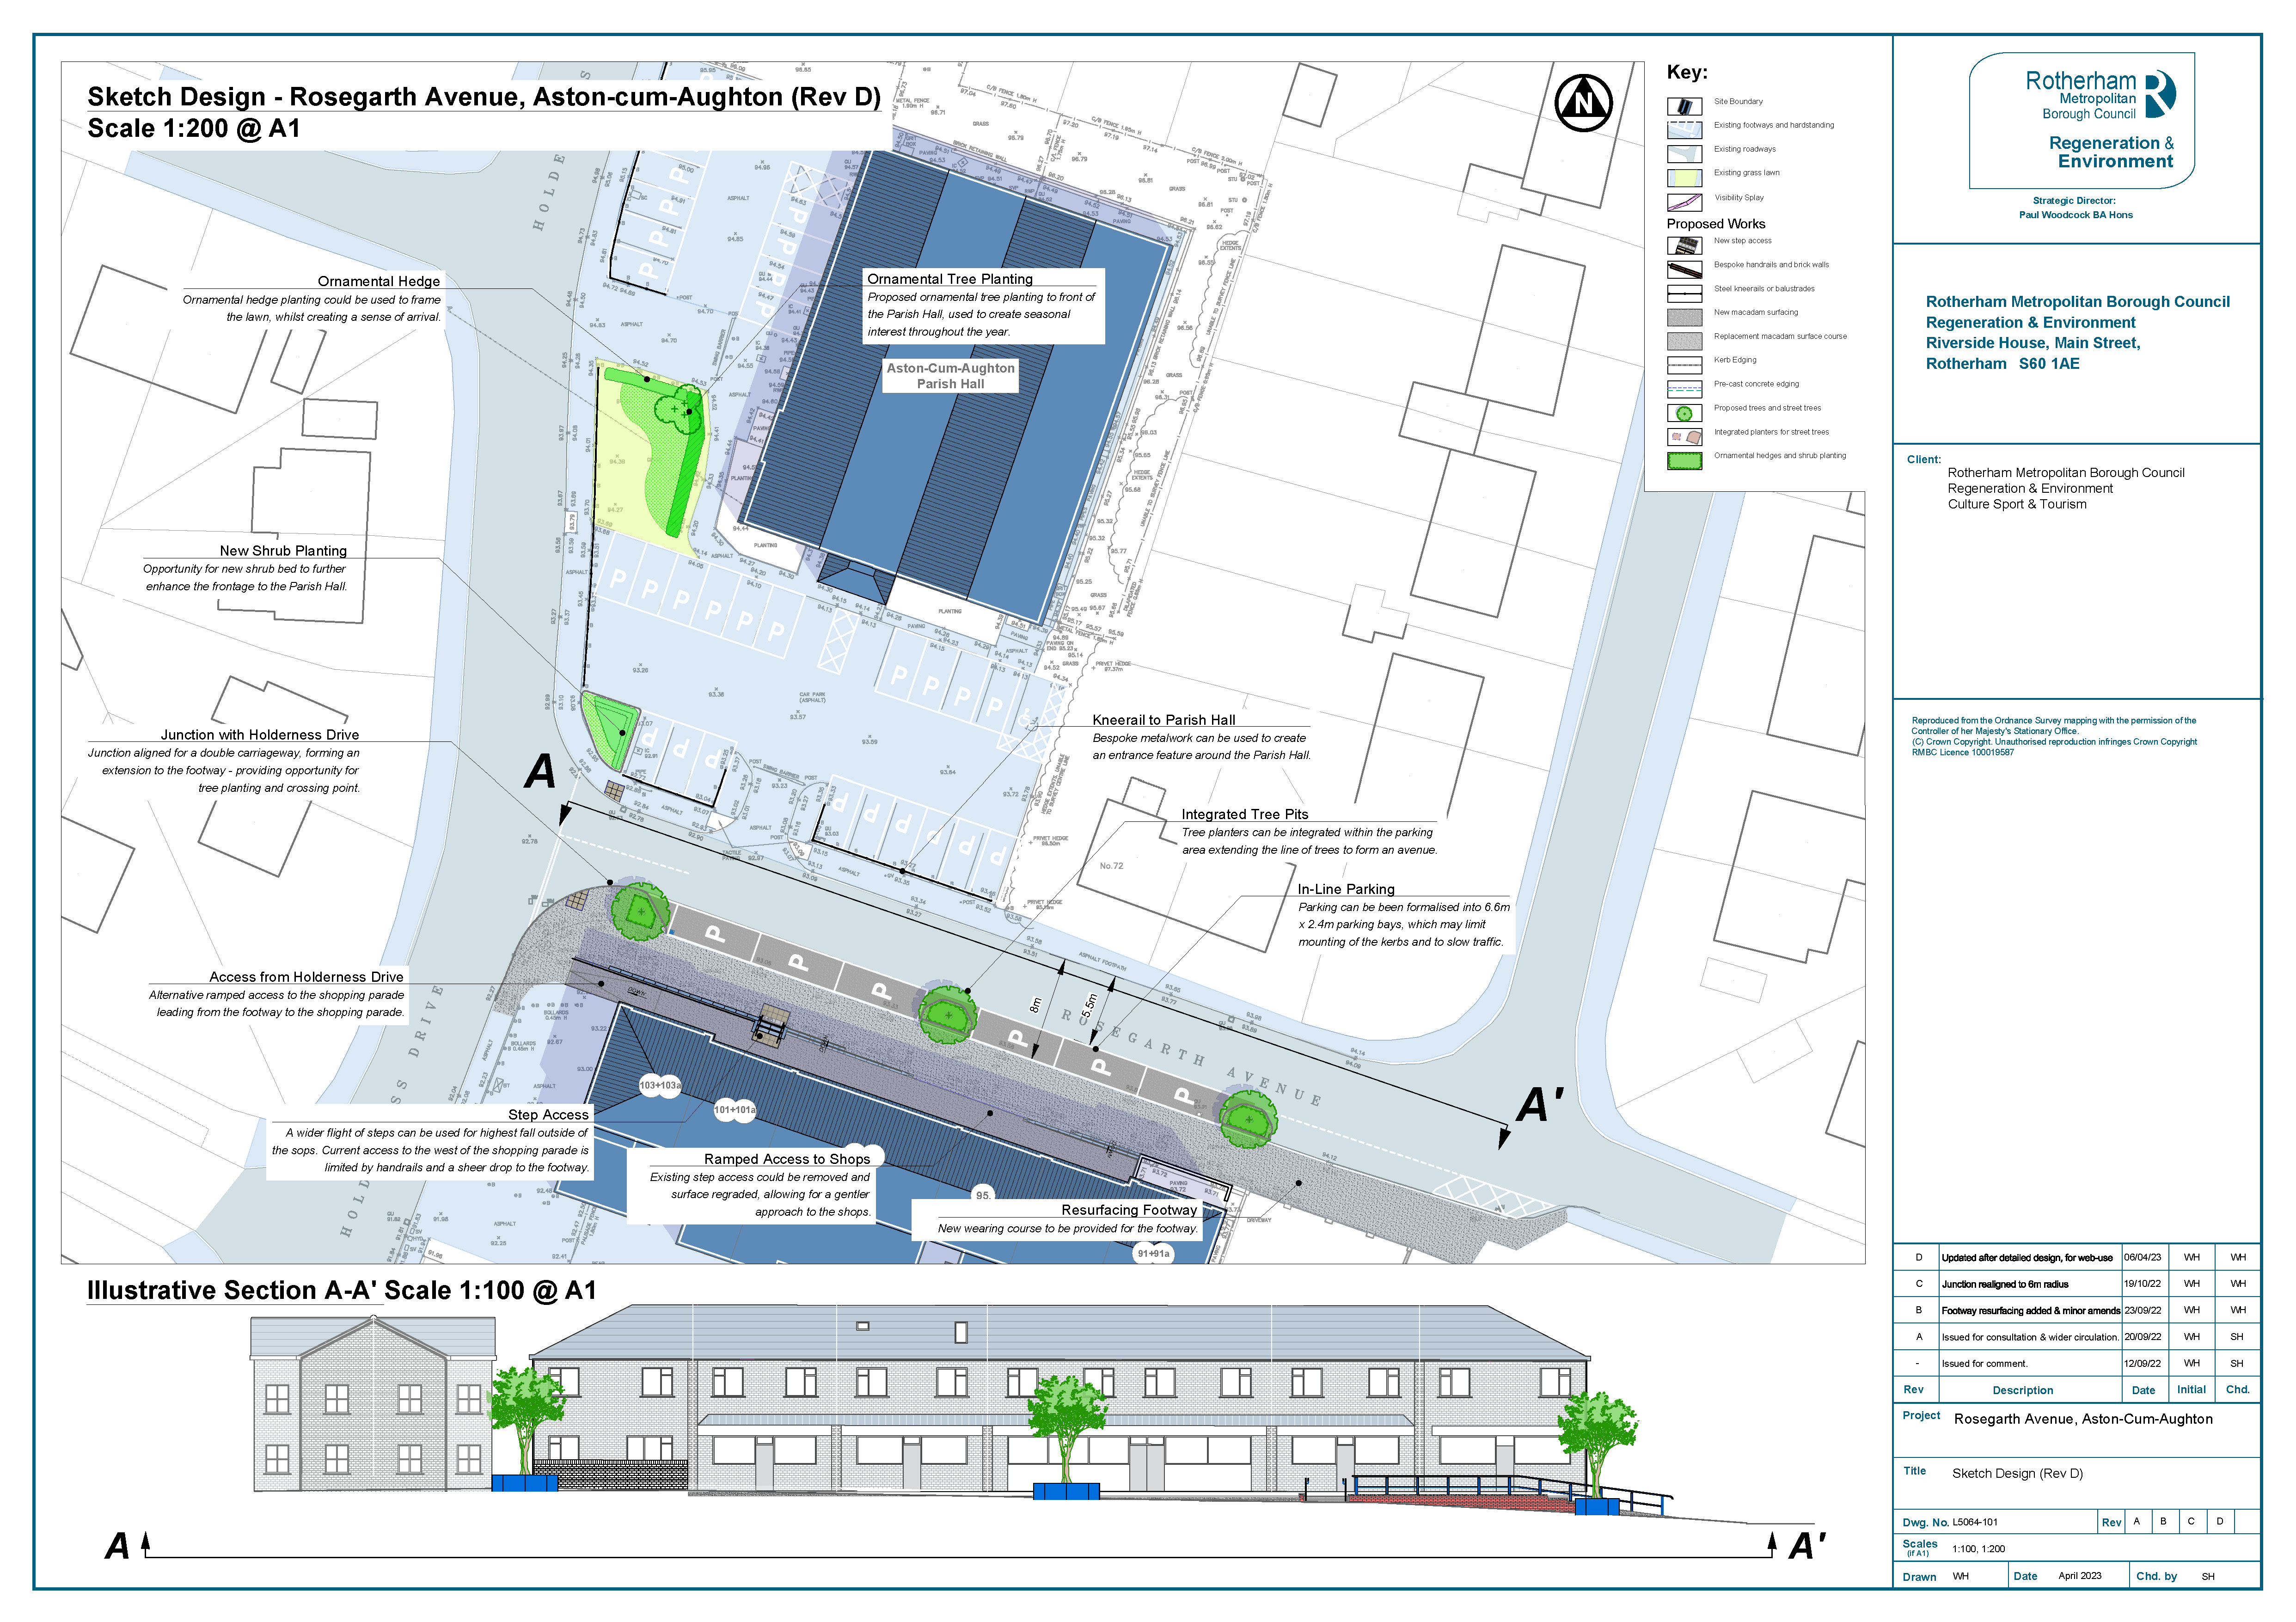Click the 'Proposed Works' legend subheading

coord(1715,224)
